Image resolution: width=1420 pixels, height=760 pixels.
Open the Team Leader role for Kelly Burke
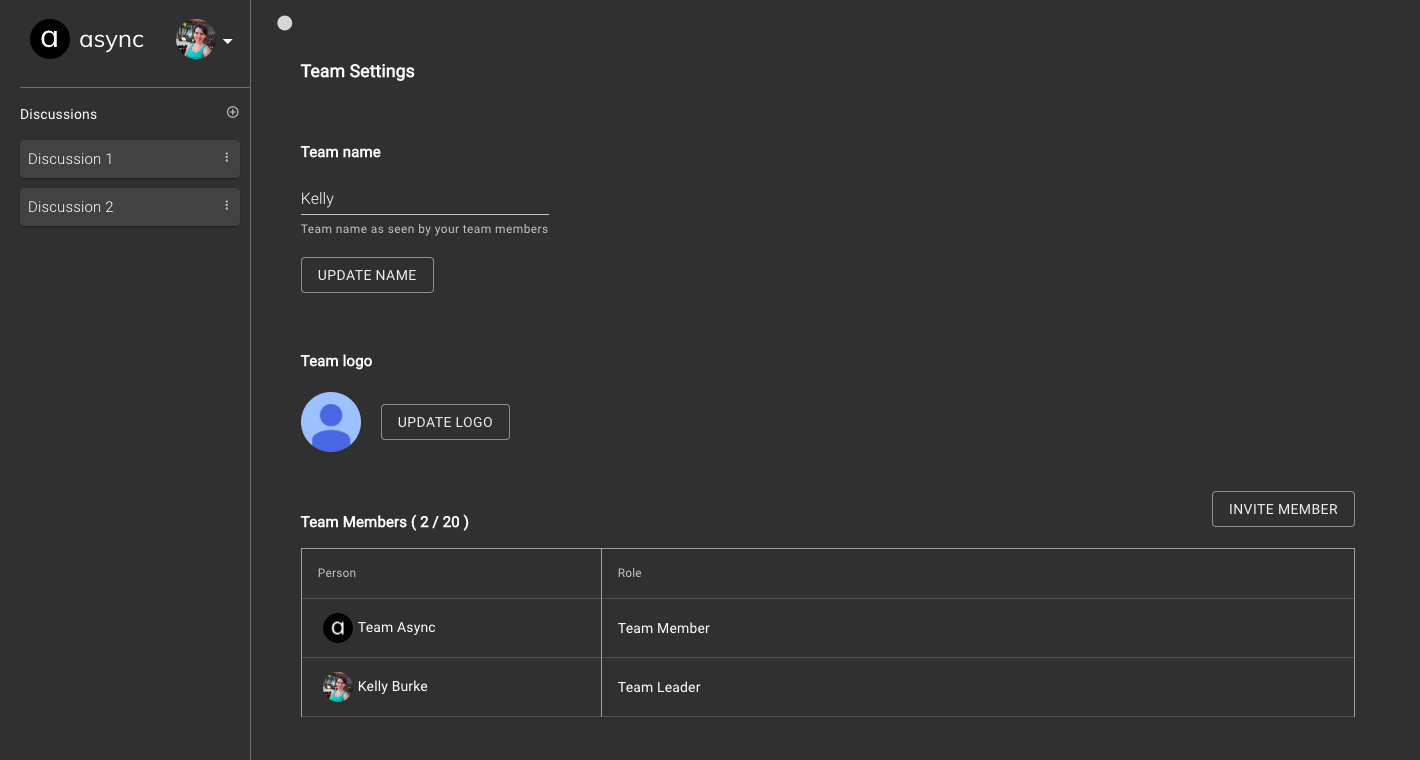(659, 687)
